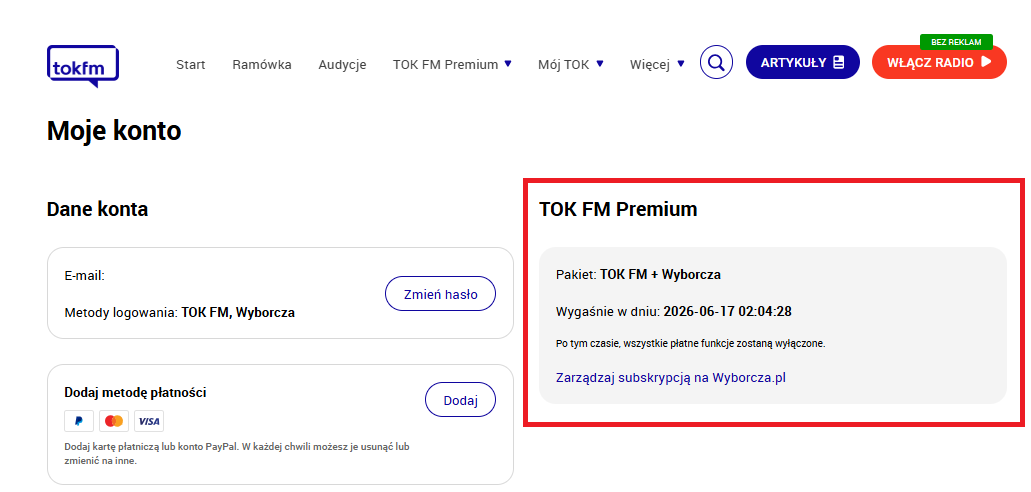Open the search magnifier icon
The width and height of the screenshot is (1031, 492).
point(716,62)
